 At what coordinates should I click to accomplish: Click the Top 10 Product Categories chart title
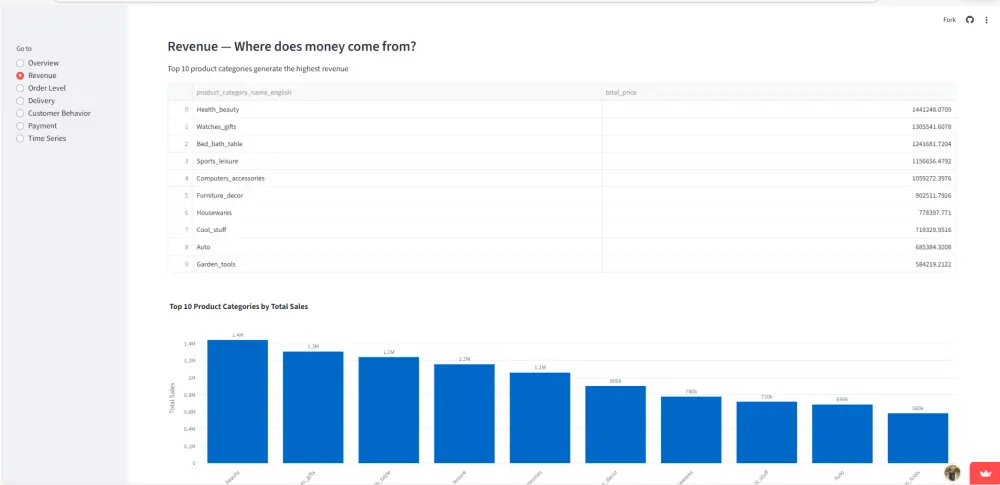(x=239, y=307)
